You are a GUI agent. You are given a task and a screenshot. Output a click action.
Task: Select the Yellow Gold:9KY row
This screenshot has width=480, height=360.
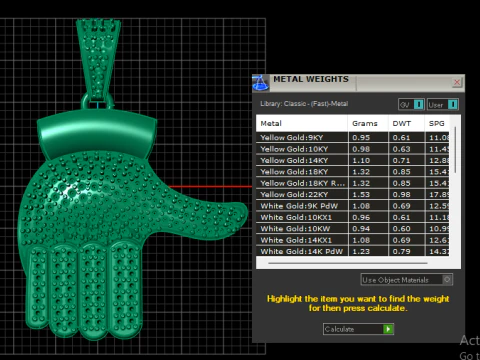pyautogui.click(x=352, y=138)
